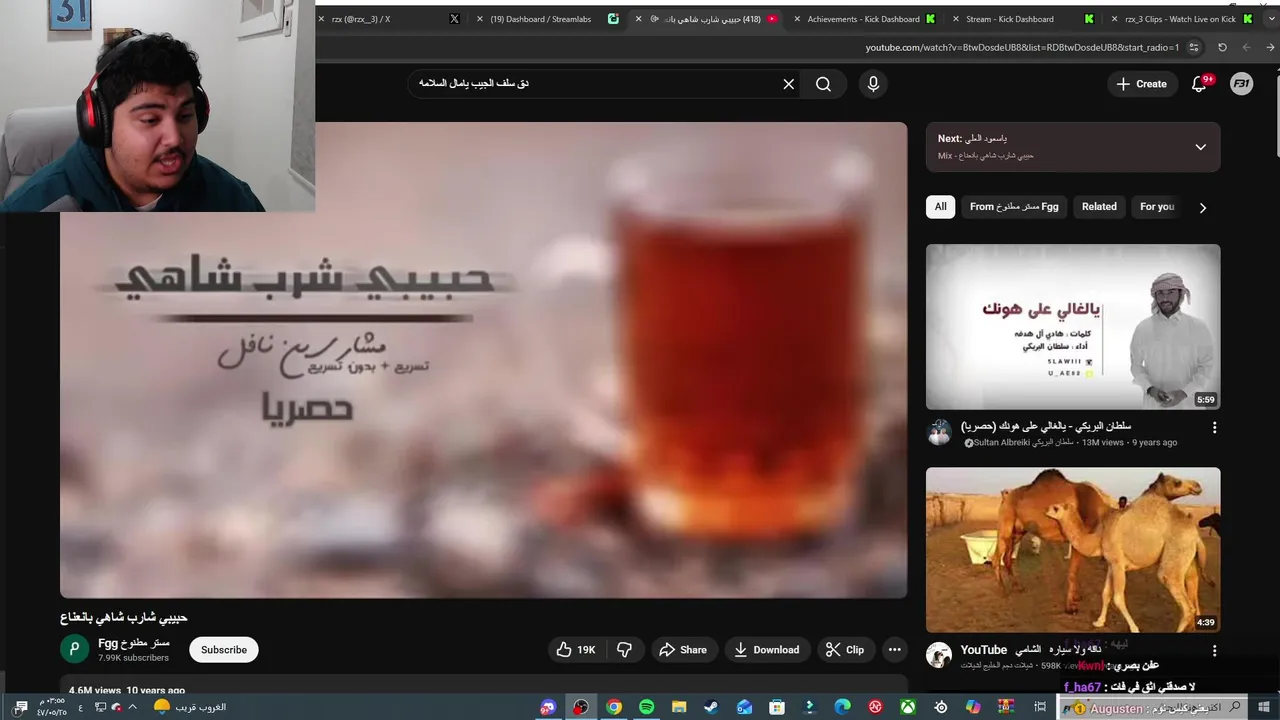Open the Create menu button
Viewport: 1280px width, 720px height.
click(1142, 84)
